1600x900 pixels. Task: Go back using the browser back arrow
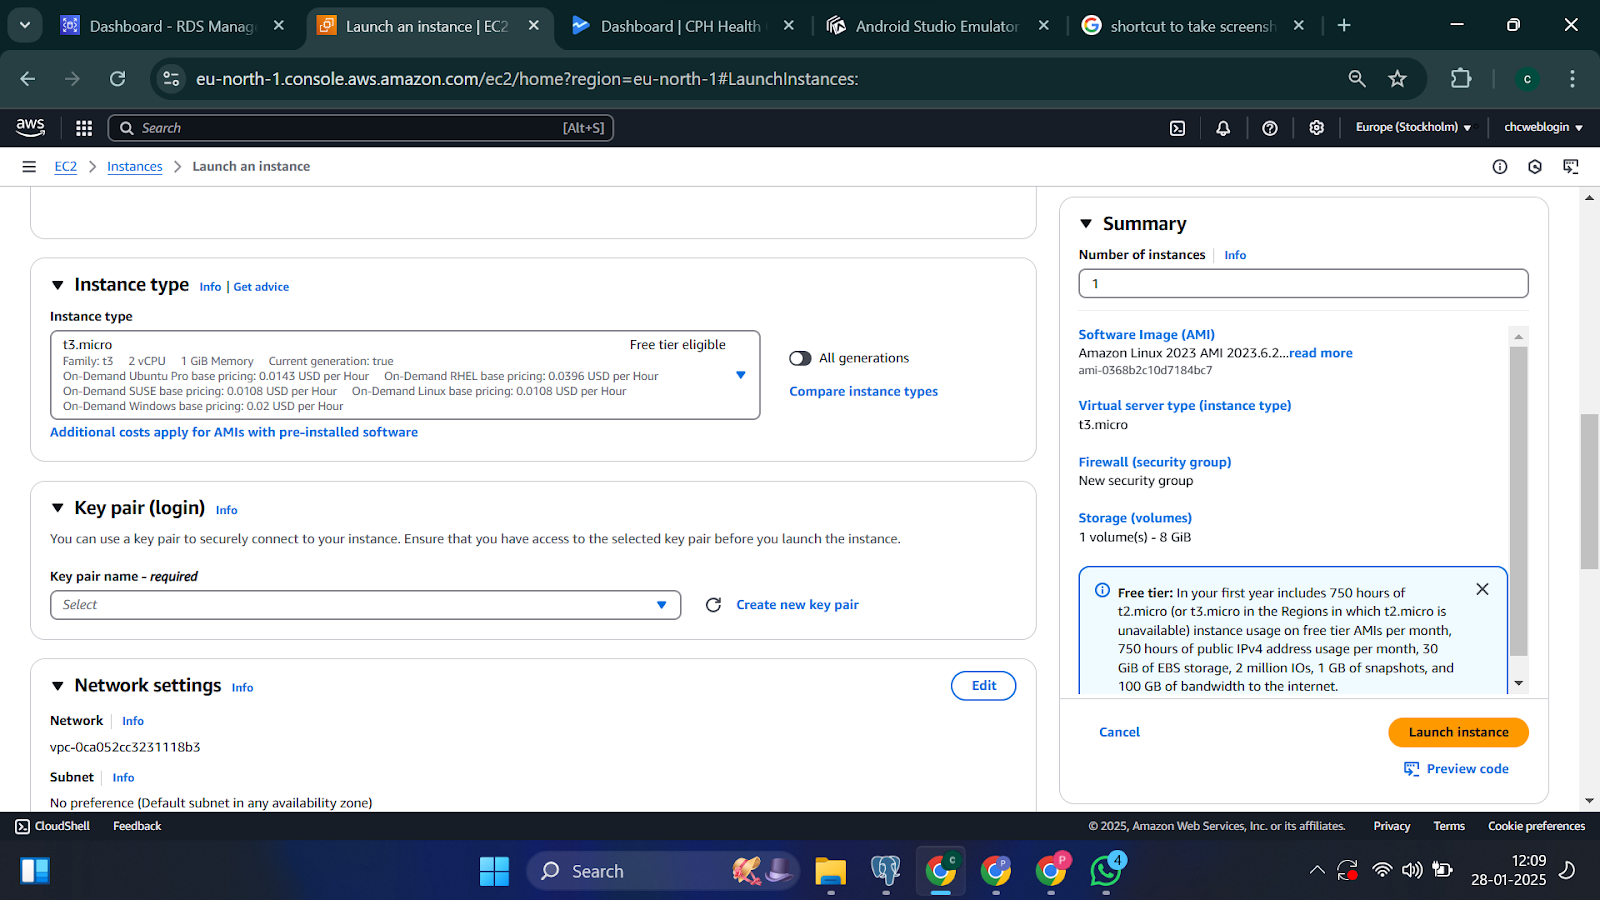[28, 79]
